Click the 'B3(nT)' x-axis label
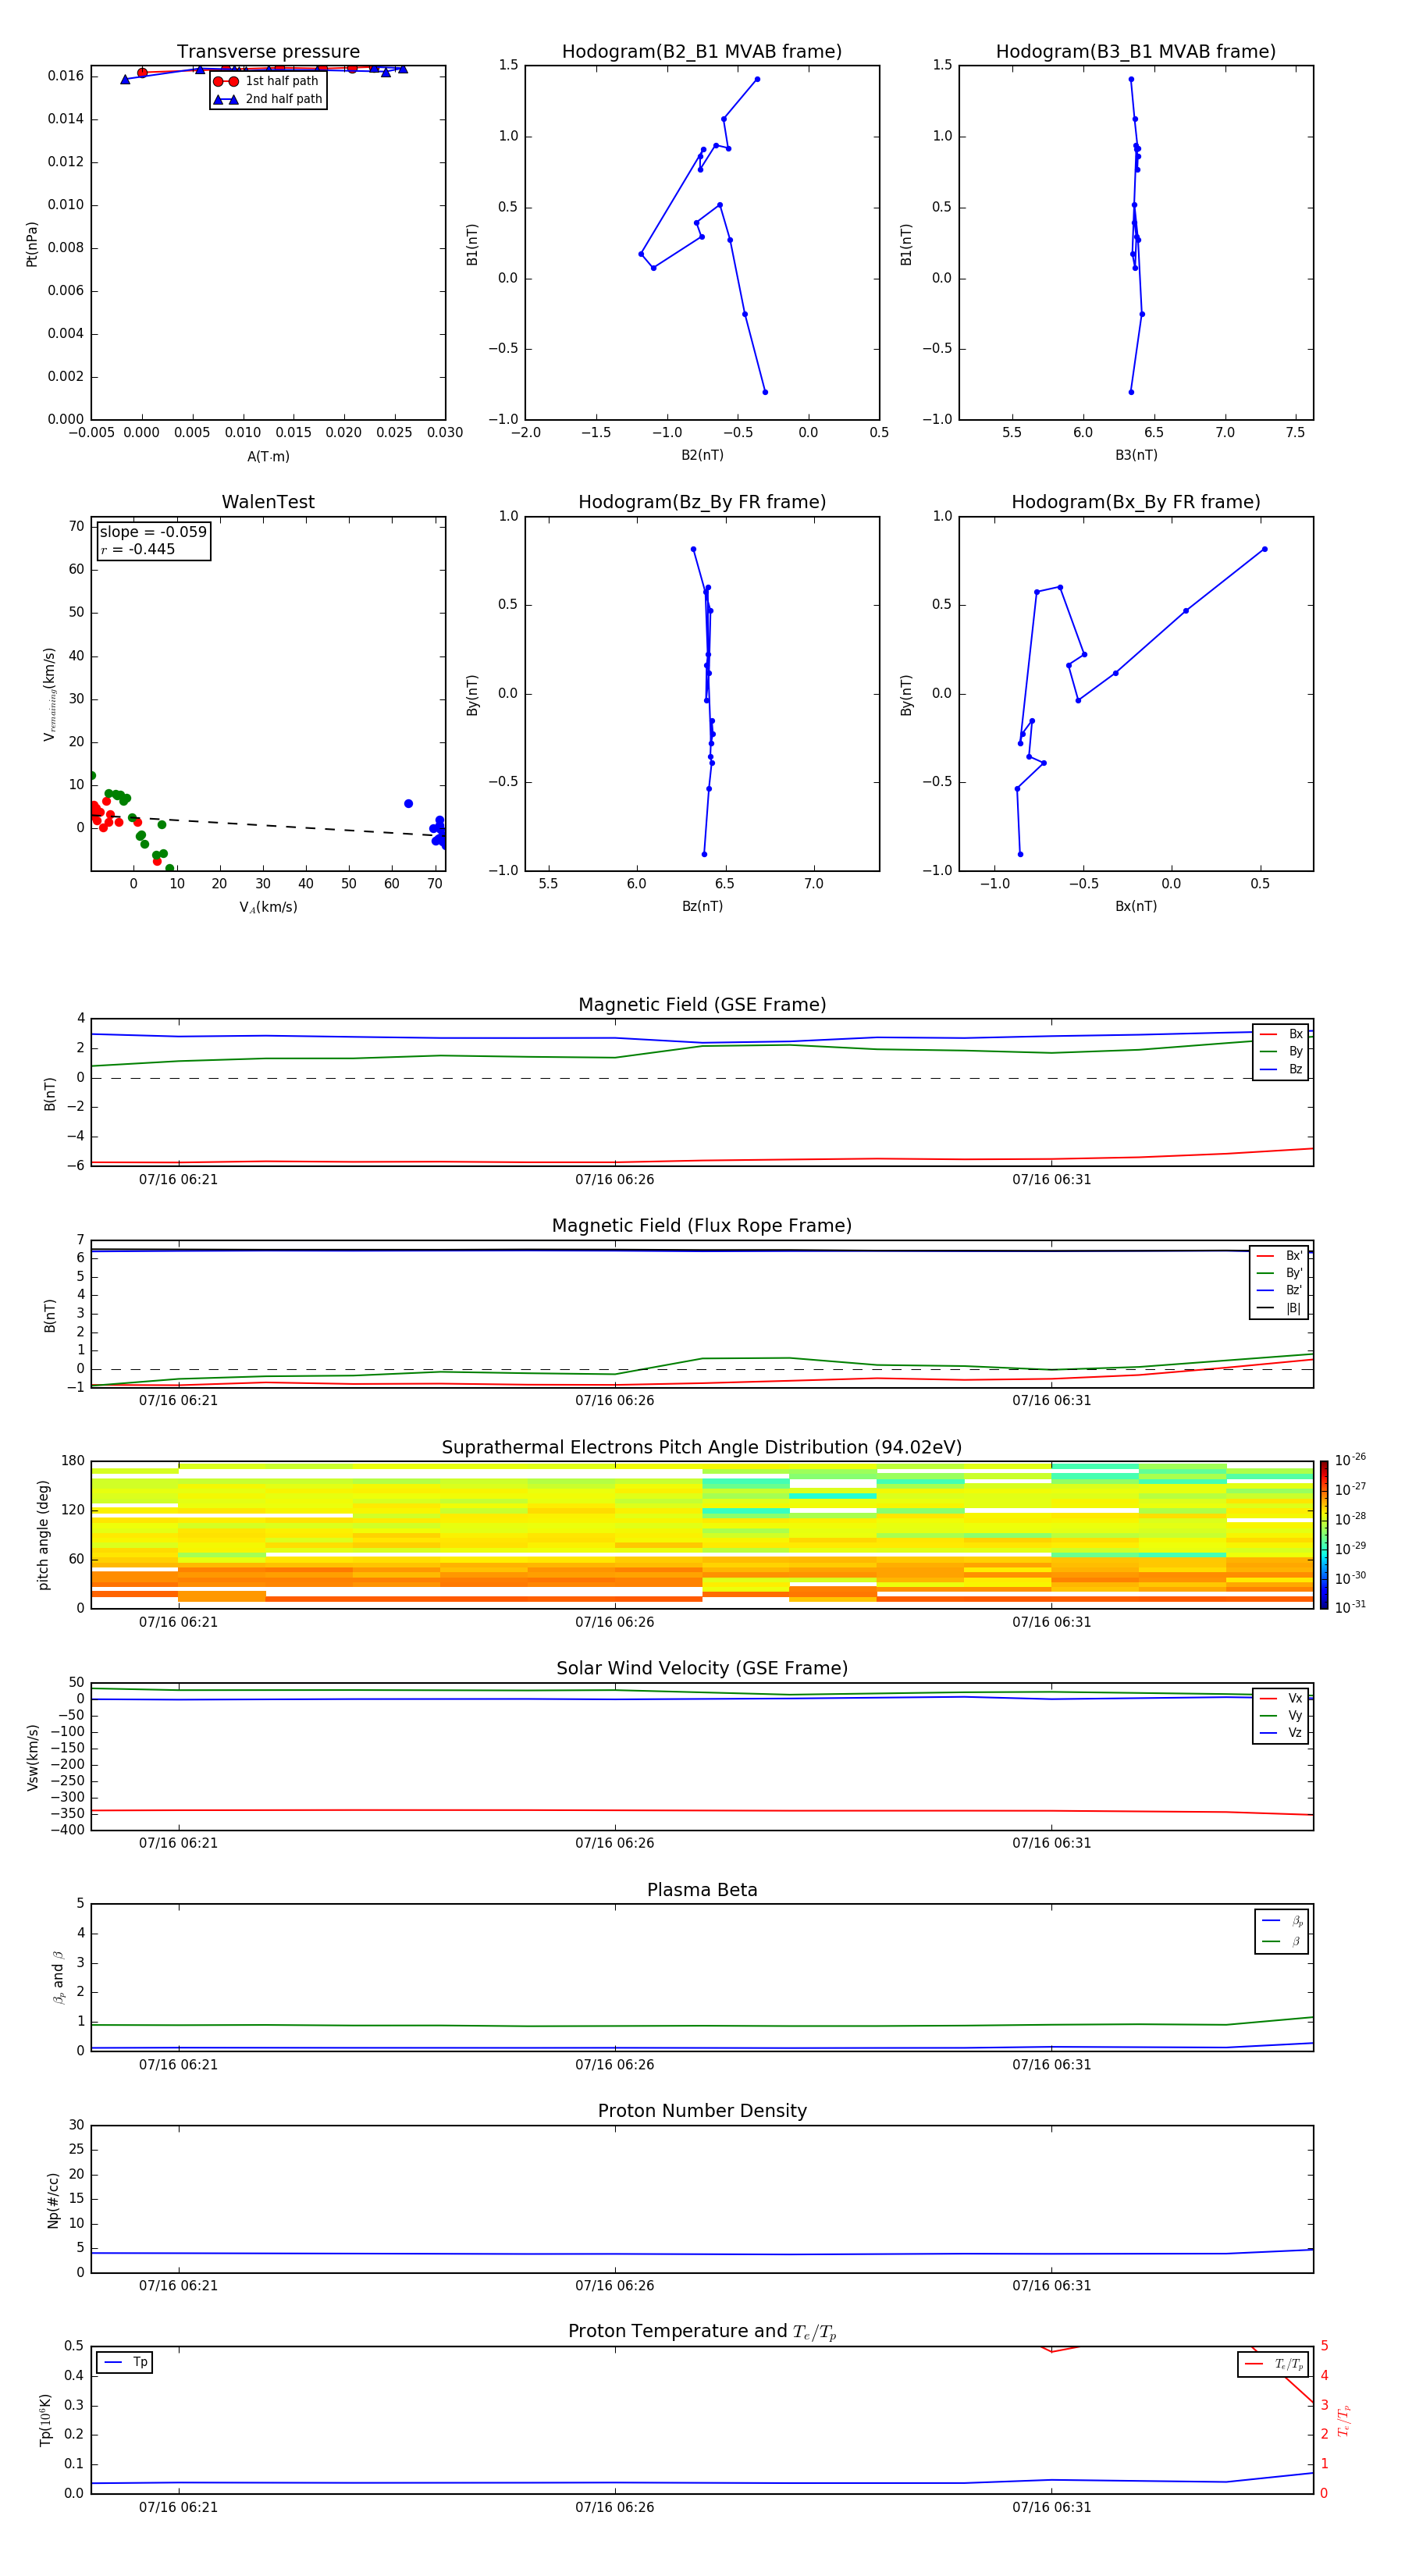The height and width of the screenshot is (2576, 1405). click(x=1136, y=455)
